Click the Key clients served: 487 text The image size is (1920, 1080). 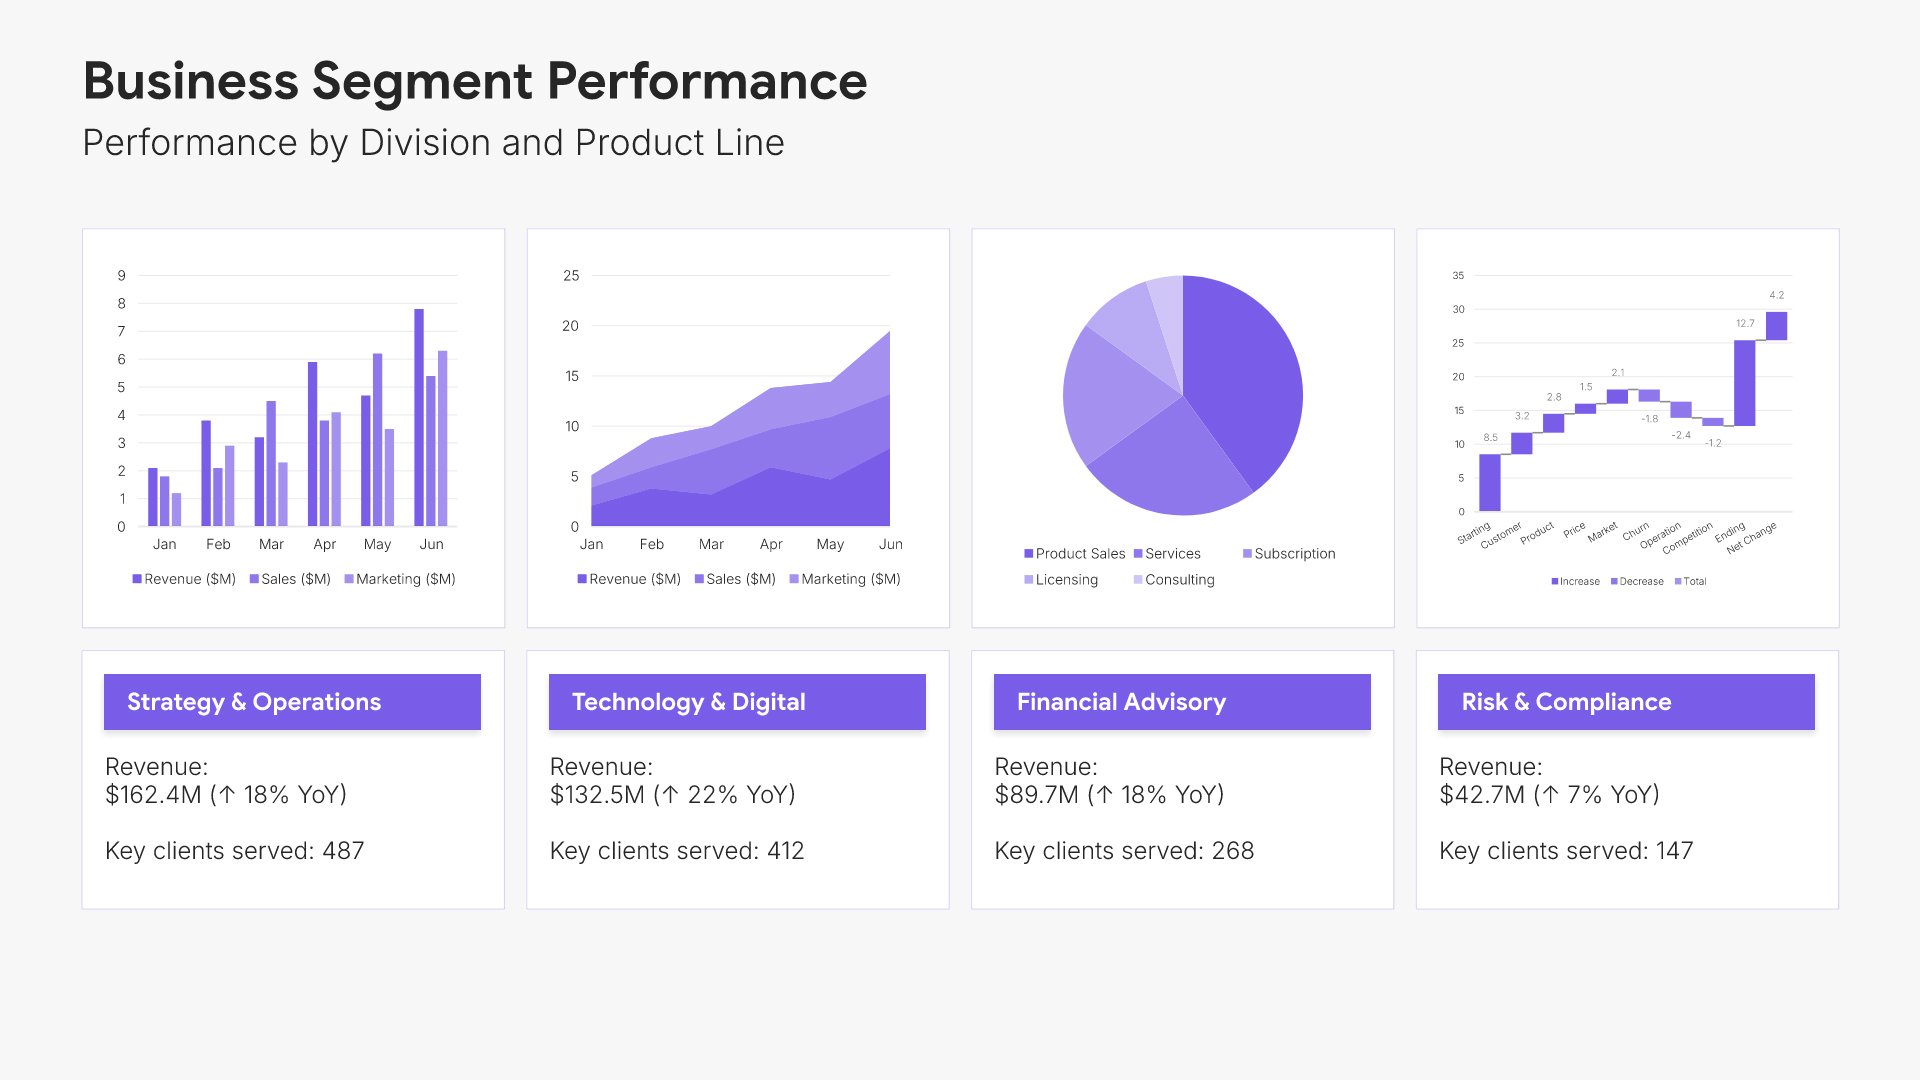coord(235,851)
